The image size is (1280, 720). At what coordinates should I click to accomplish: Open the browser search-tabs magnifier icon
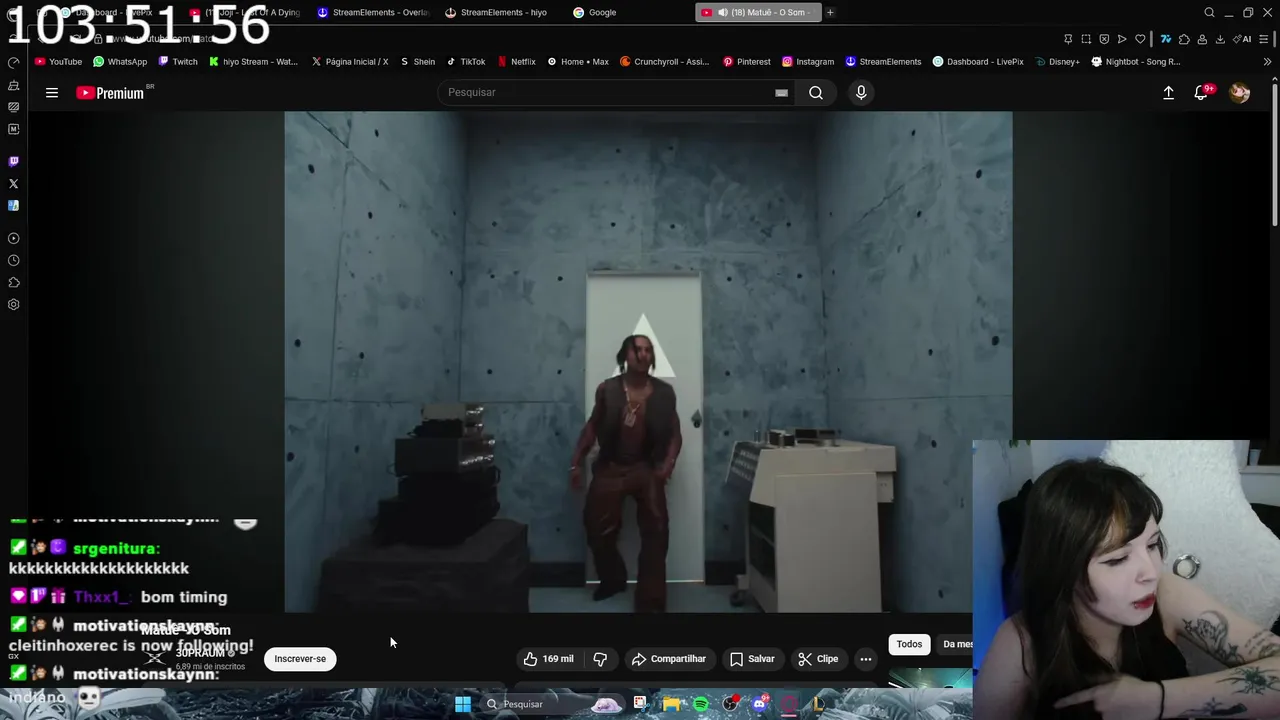(1209, 12)
